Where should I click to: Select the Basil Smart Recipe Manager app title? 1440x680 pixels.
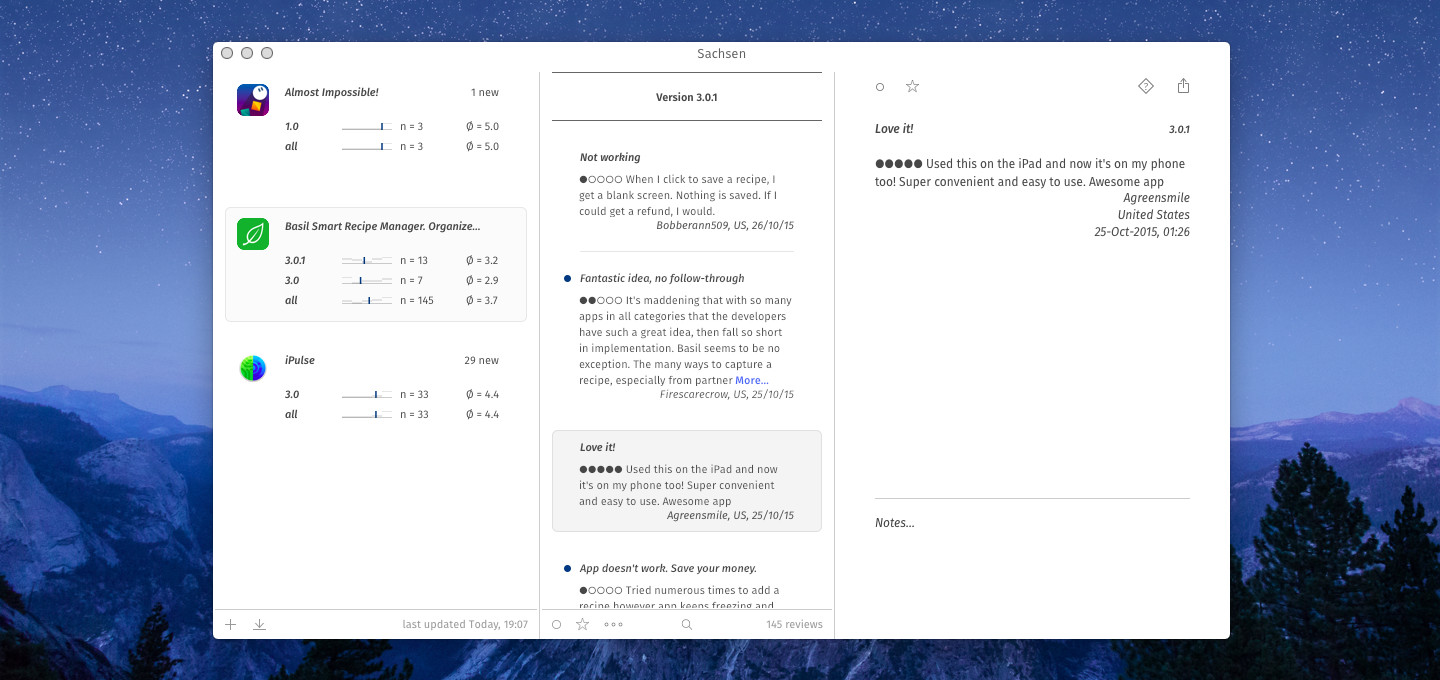point(382,226)
